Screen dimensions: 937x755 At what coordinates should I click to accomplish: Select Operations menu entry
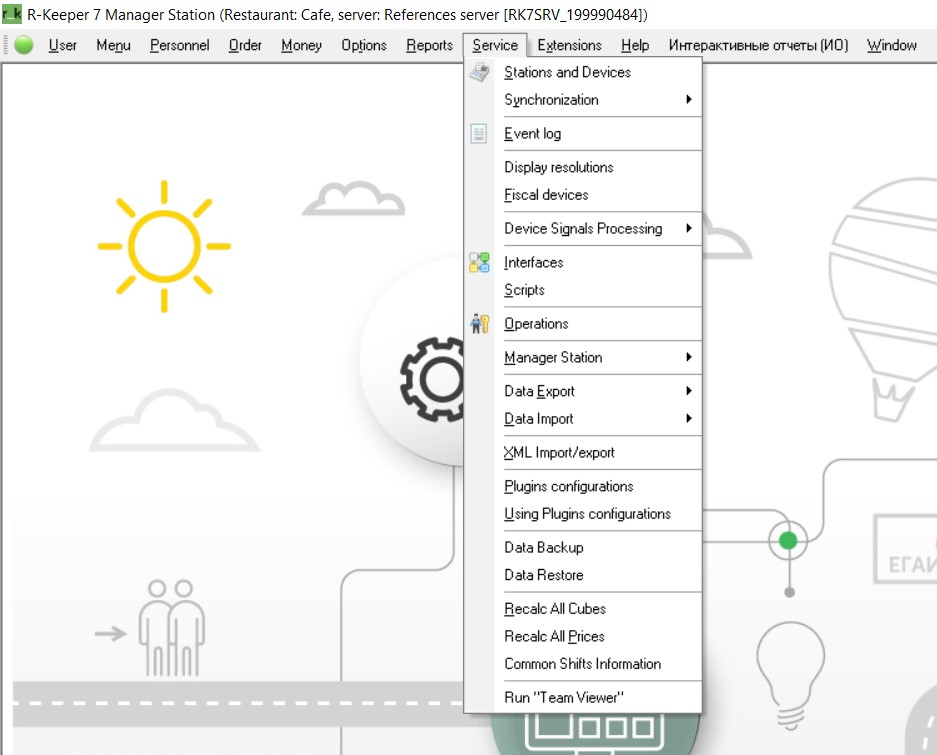pyautogui.click(x=583, y=323)
